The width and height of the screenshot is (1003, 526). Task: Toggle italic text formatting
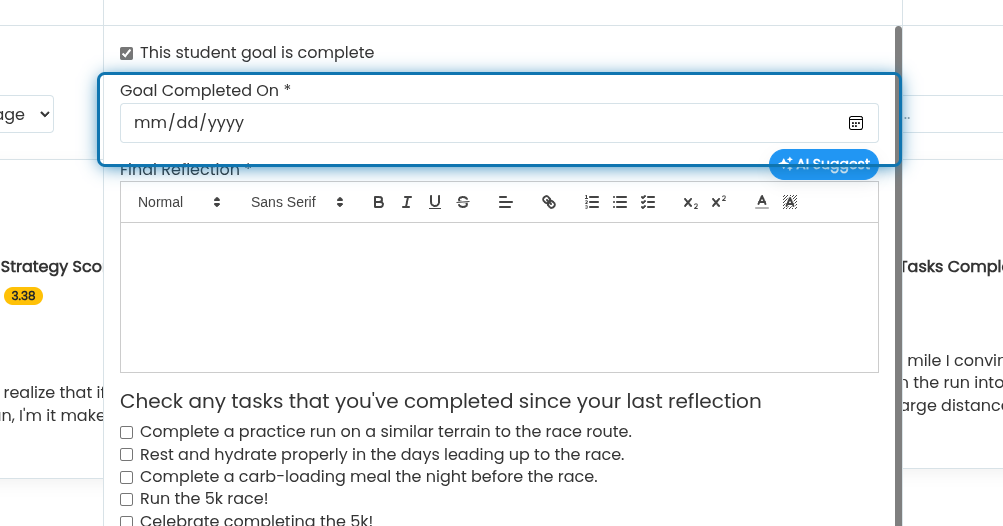coord(406,202)
